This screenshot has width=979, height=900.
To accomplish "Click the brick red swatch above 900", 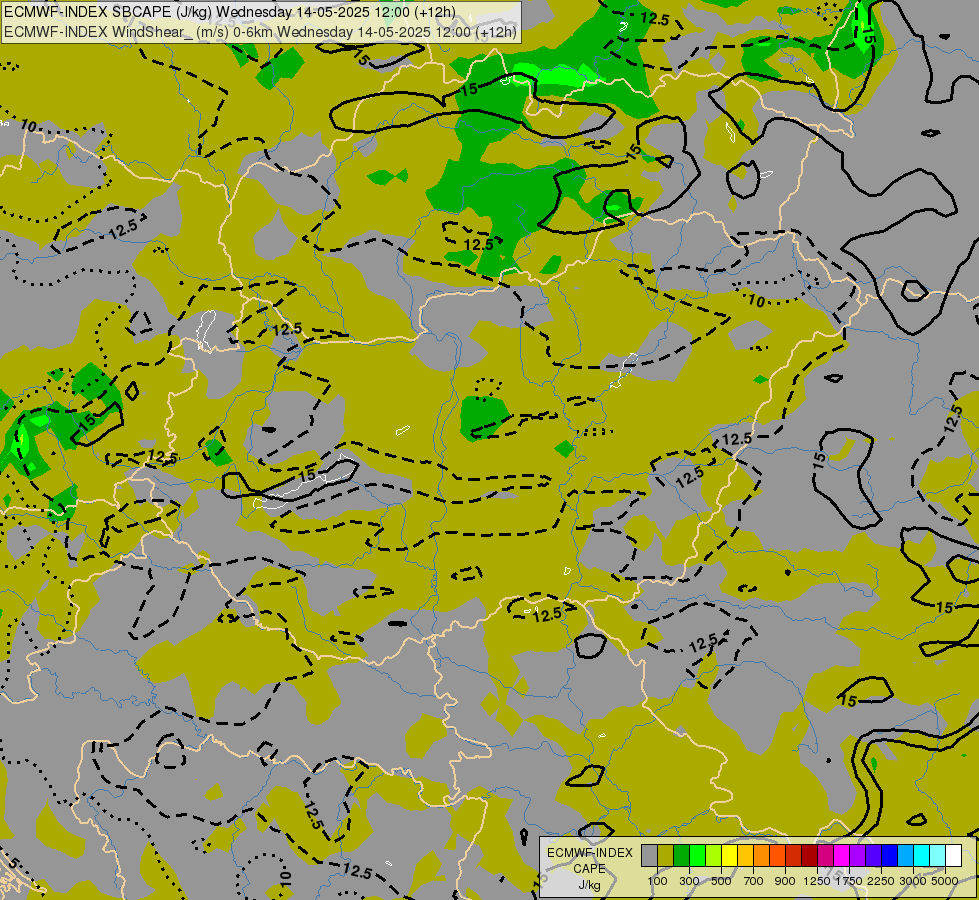I will click(x=794, y=856).
